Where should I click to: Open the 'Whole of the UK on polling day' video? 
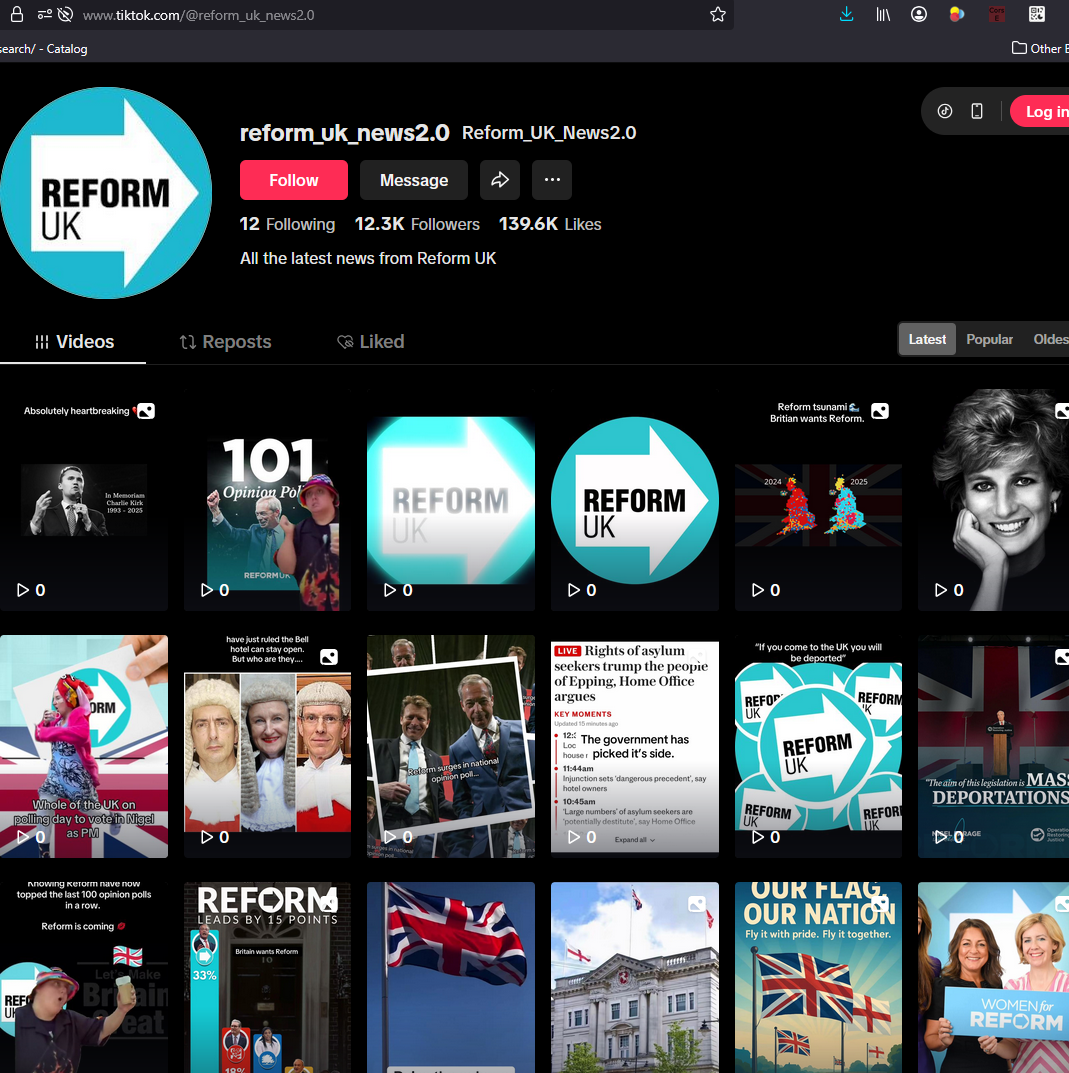[83, 746]
